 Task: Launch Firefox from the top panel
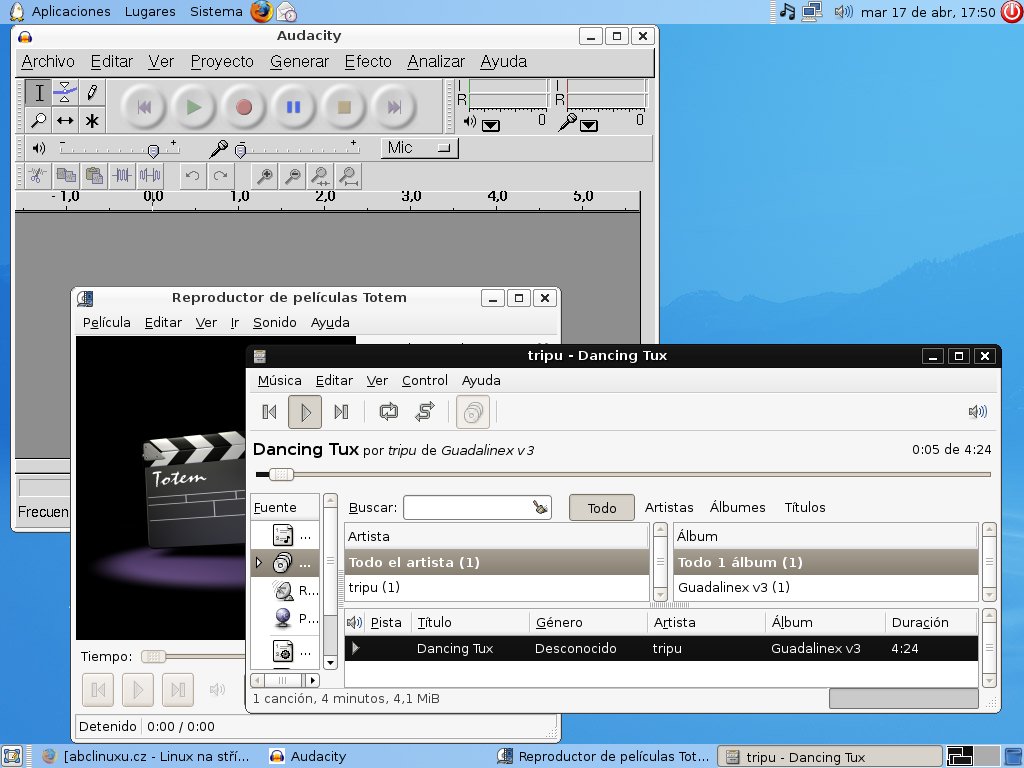pyautogui.click(x=261, y=11)
